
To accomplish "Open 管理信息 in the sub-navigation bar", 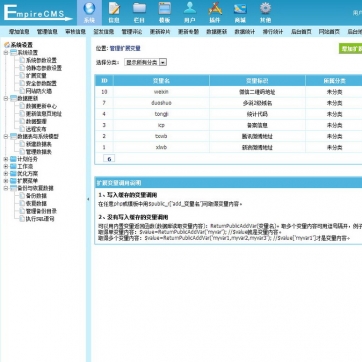I will coord(47,32).
